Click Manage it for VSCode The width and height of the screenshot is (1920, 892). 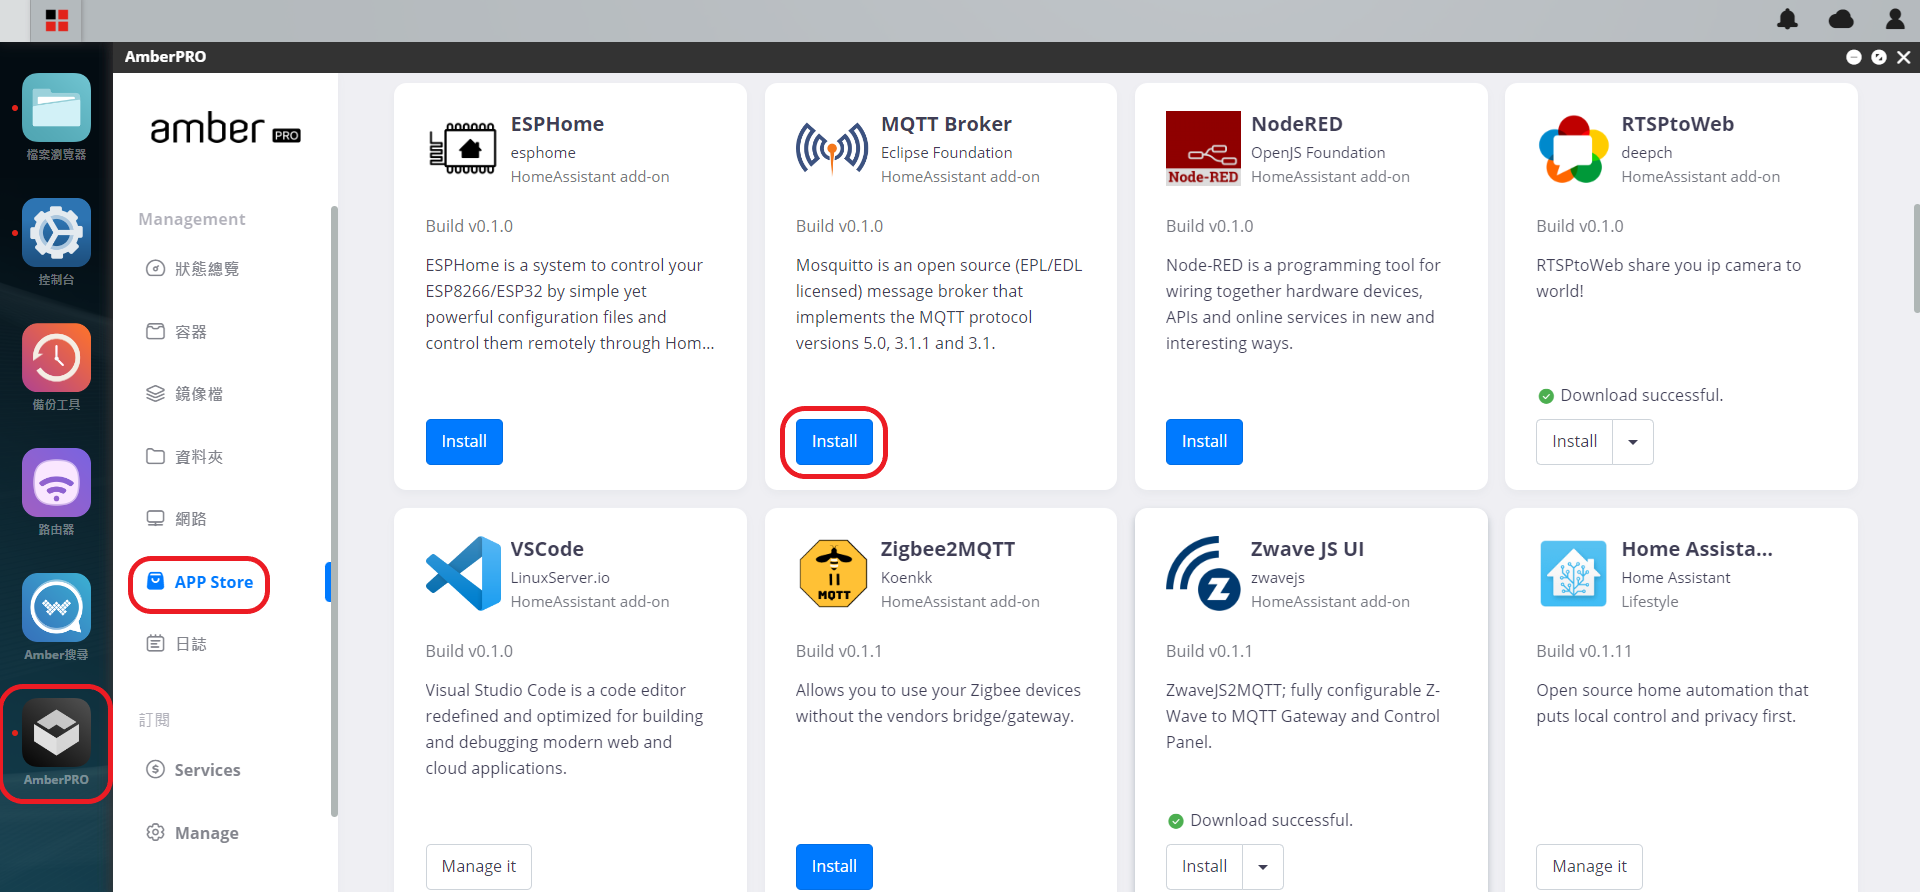478,867
